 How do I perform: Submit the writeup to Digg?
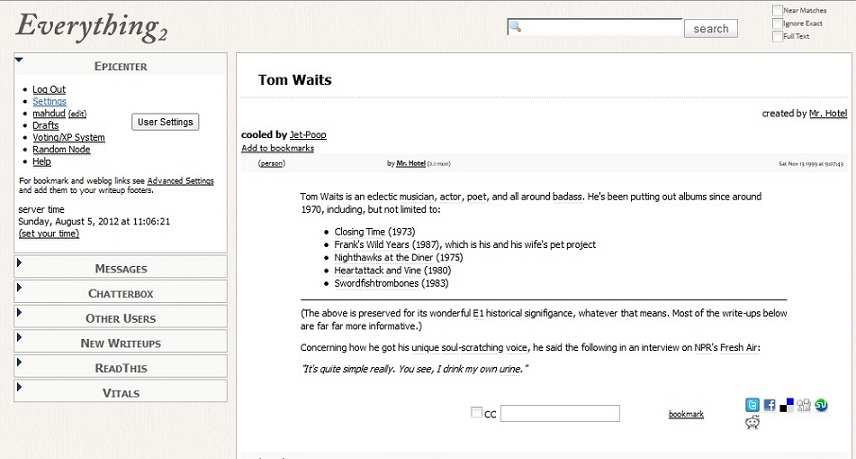(804, 405)
